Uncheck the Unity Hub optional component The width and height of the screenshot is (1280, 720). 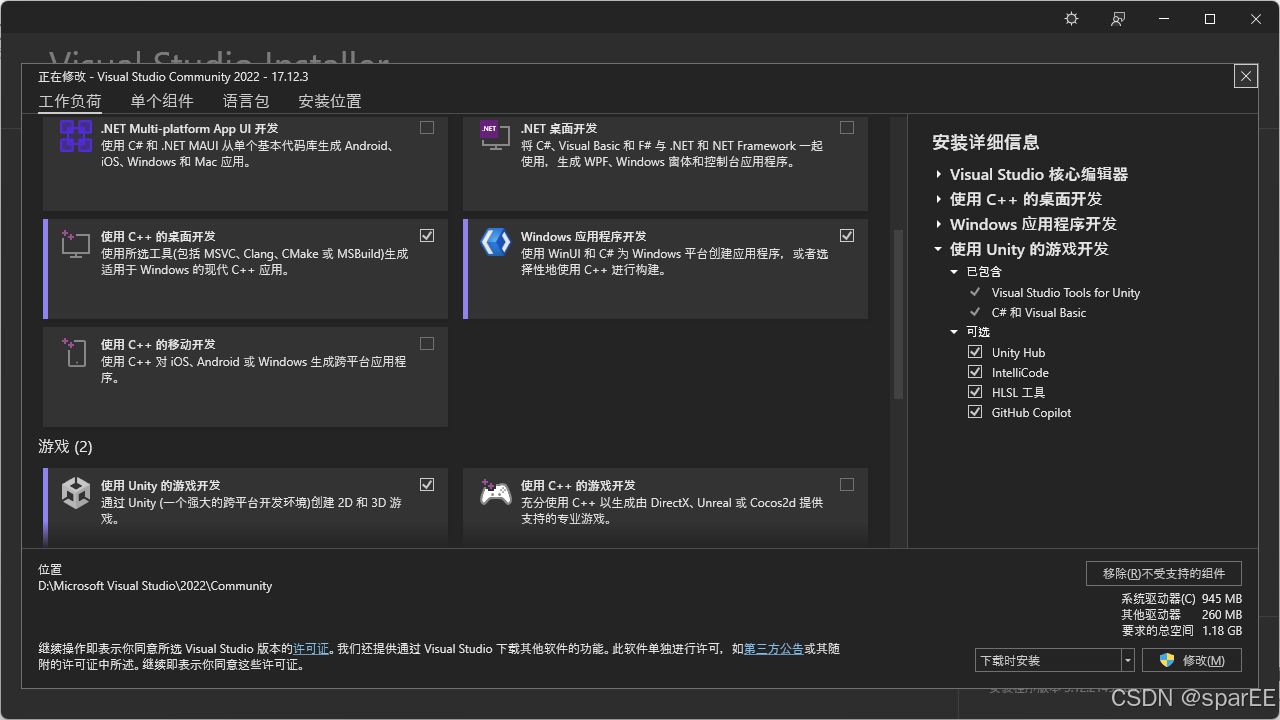[x=975, y=352]
